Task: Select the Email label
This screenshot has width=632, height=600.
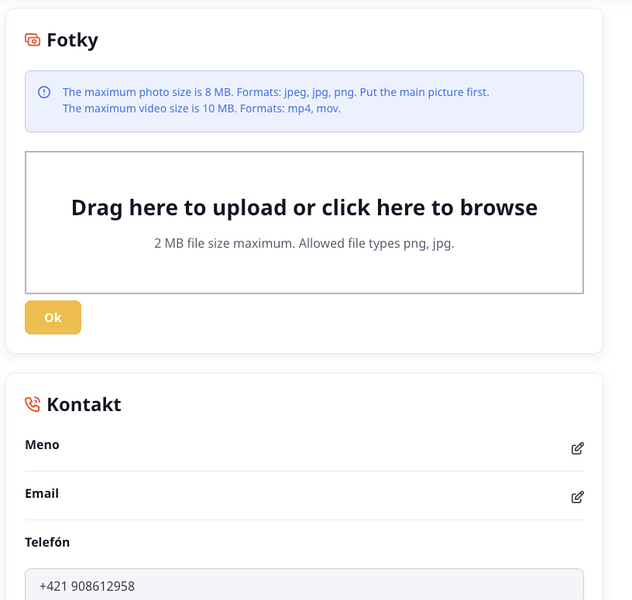Action: pos(42,494)
